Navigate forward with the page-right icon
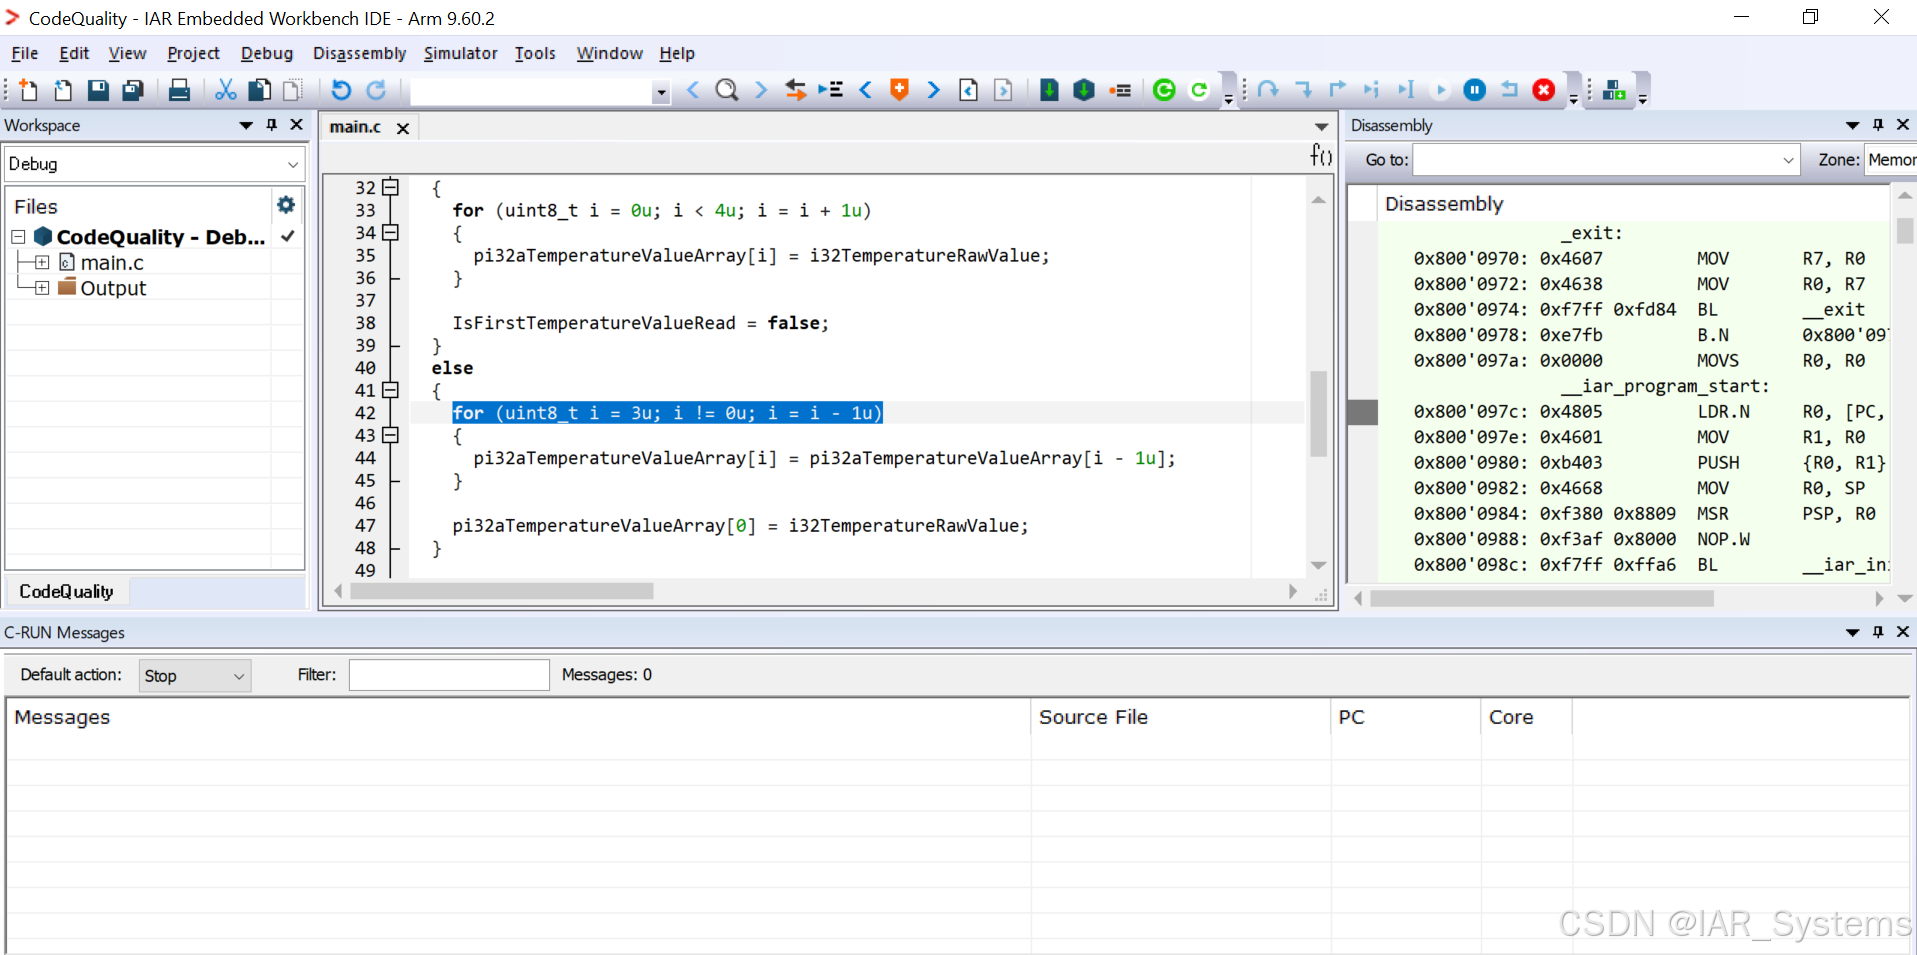Viewport: 1917px width, 955px height. (1003, 90)
